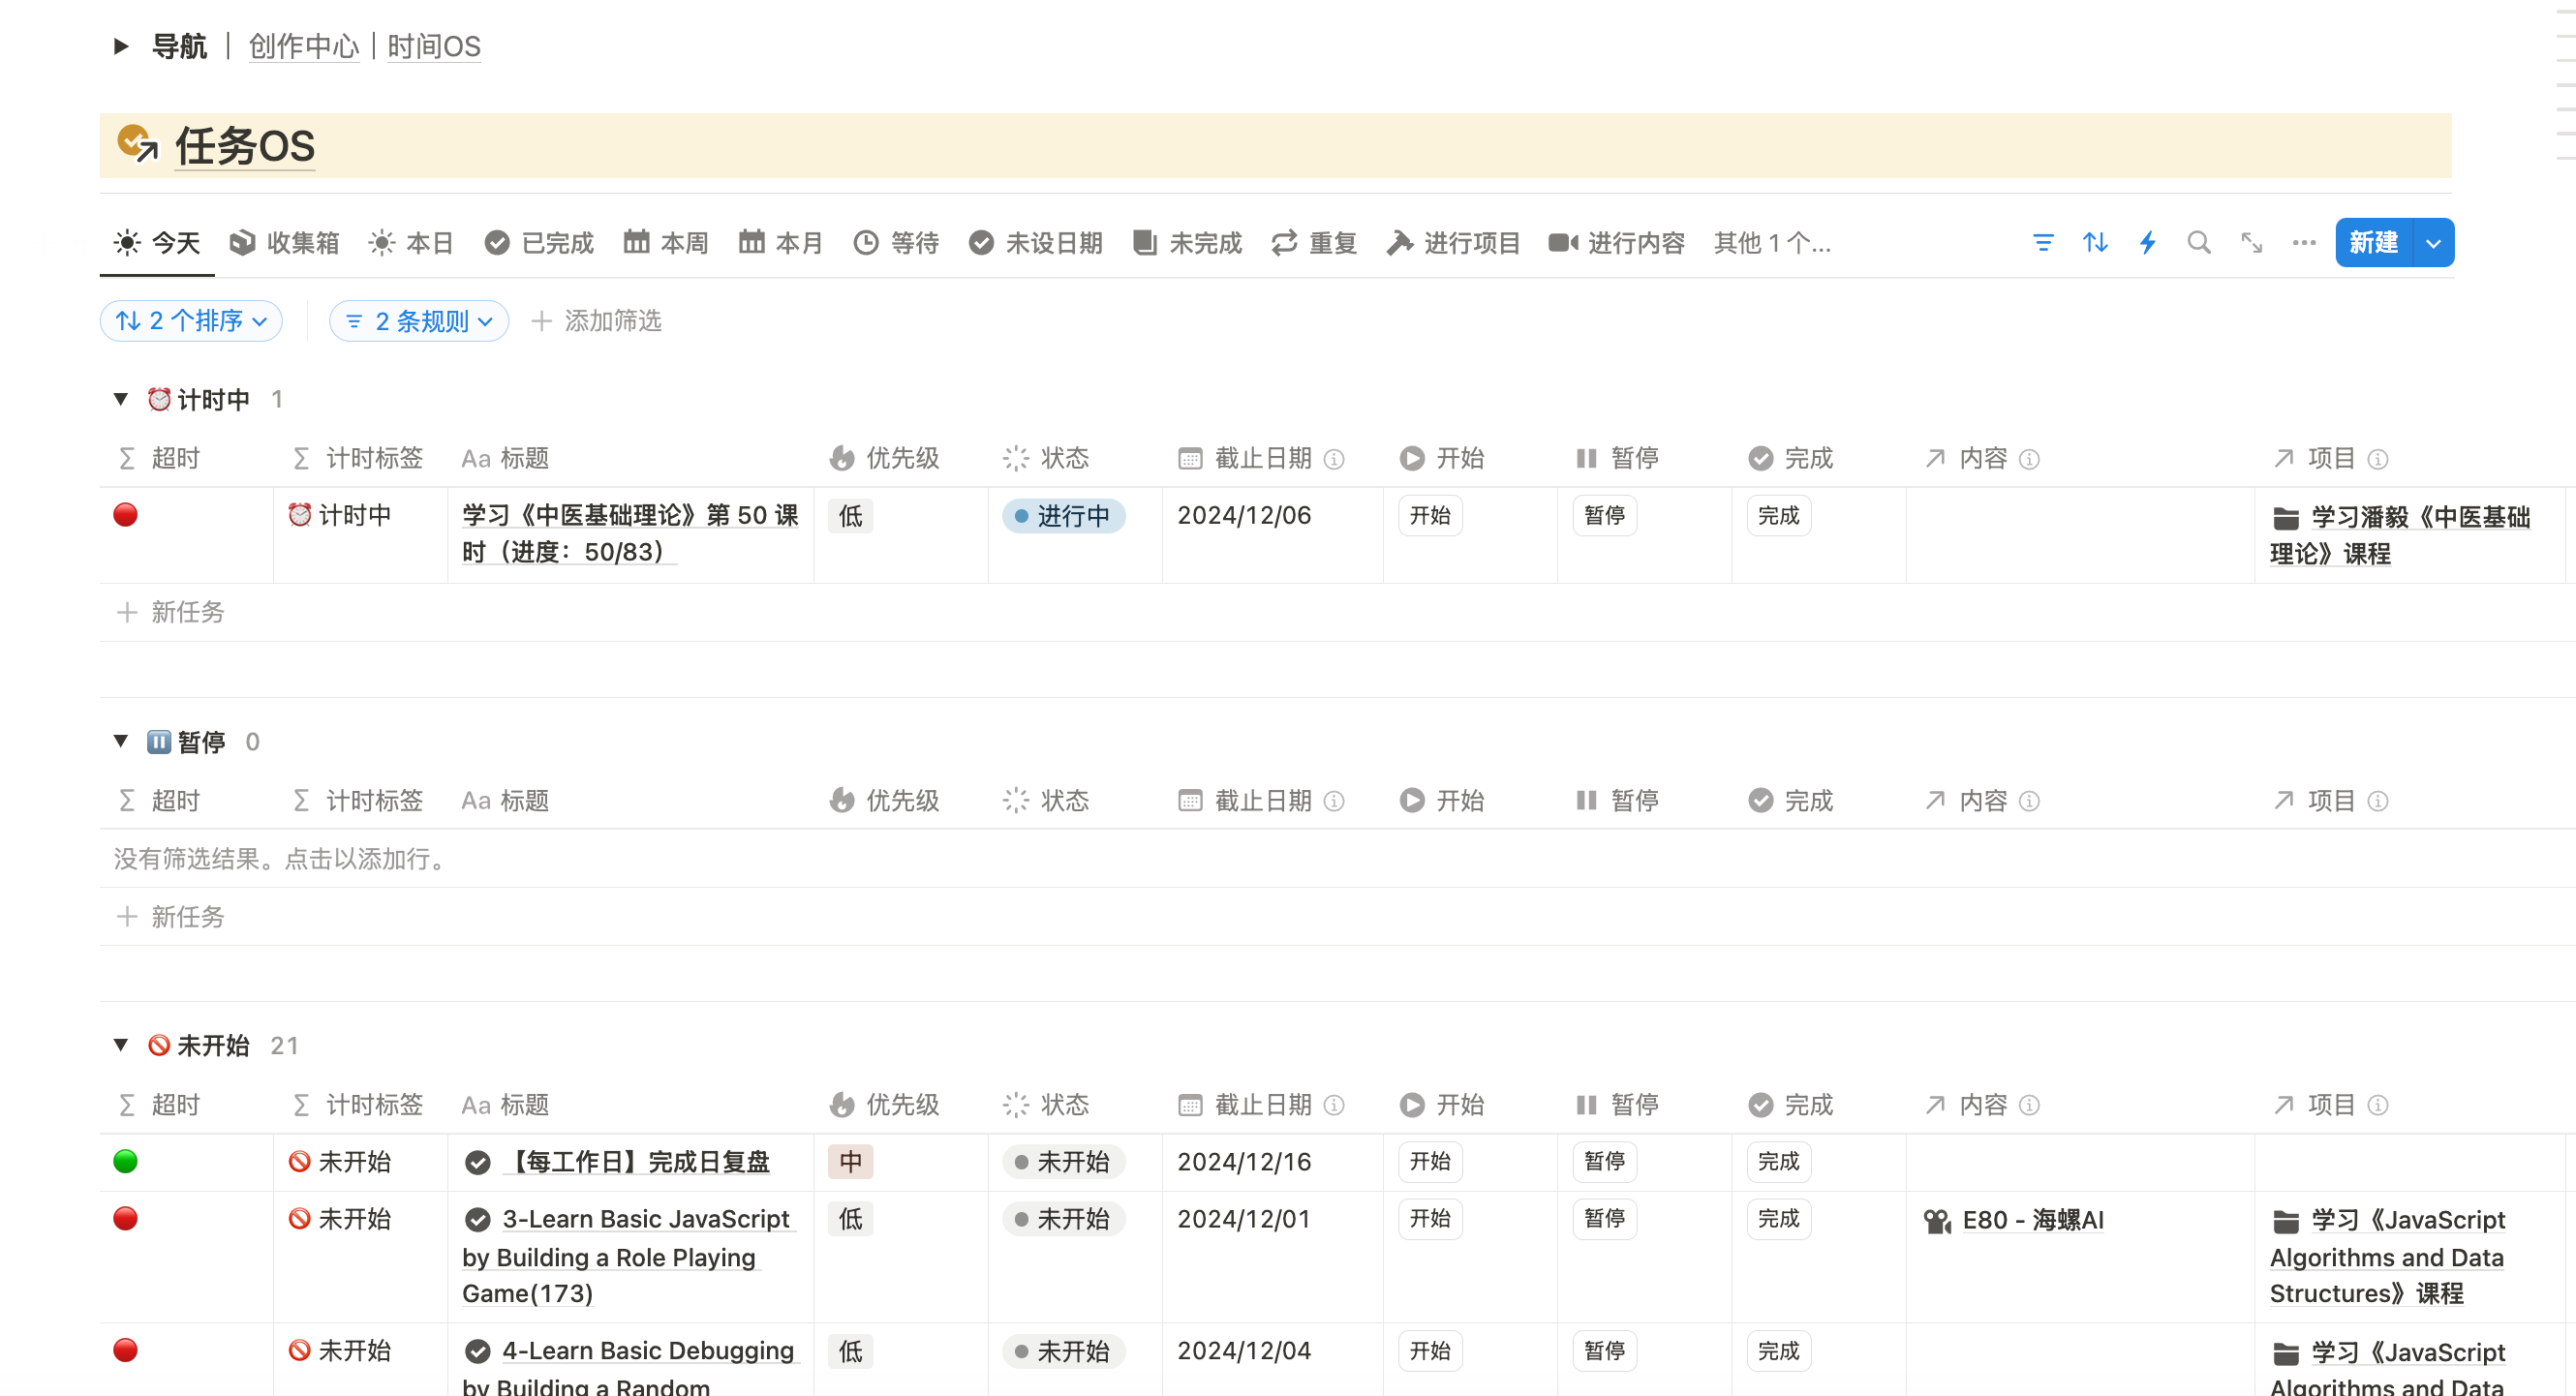The width and height of the screenshot is (2576, 1396).
Task: Open automations lightning bolt icon
Action: (2147, 243)
